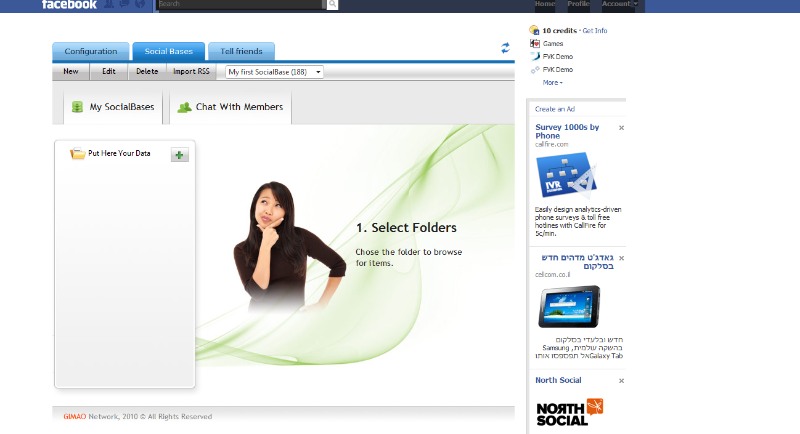Viewport: 800px width, 434px height.
Task: Click the Chat With Members people icon
Action: click(x=184, y=107)
